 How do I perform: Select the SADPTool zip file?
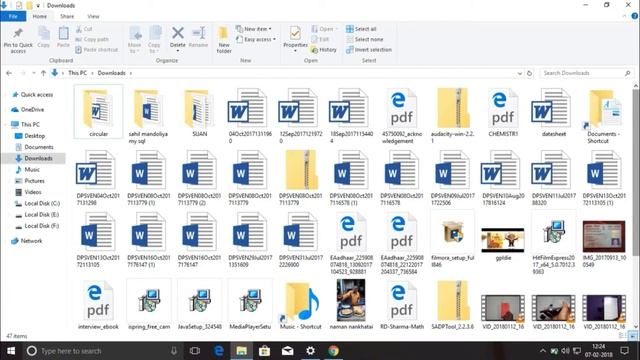(452, 305)
